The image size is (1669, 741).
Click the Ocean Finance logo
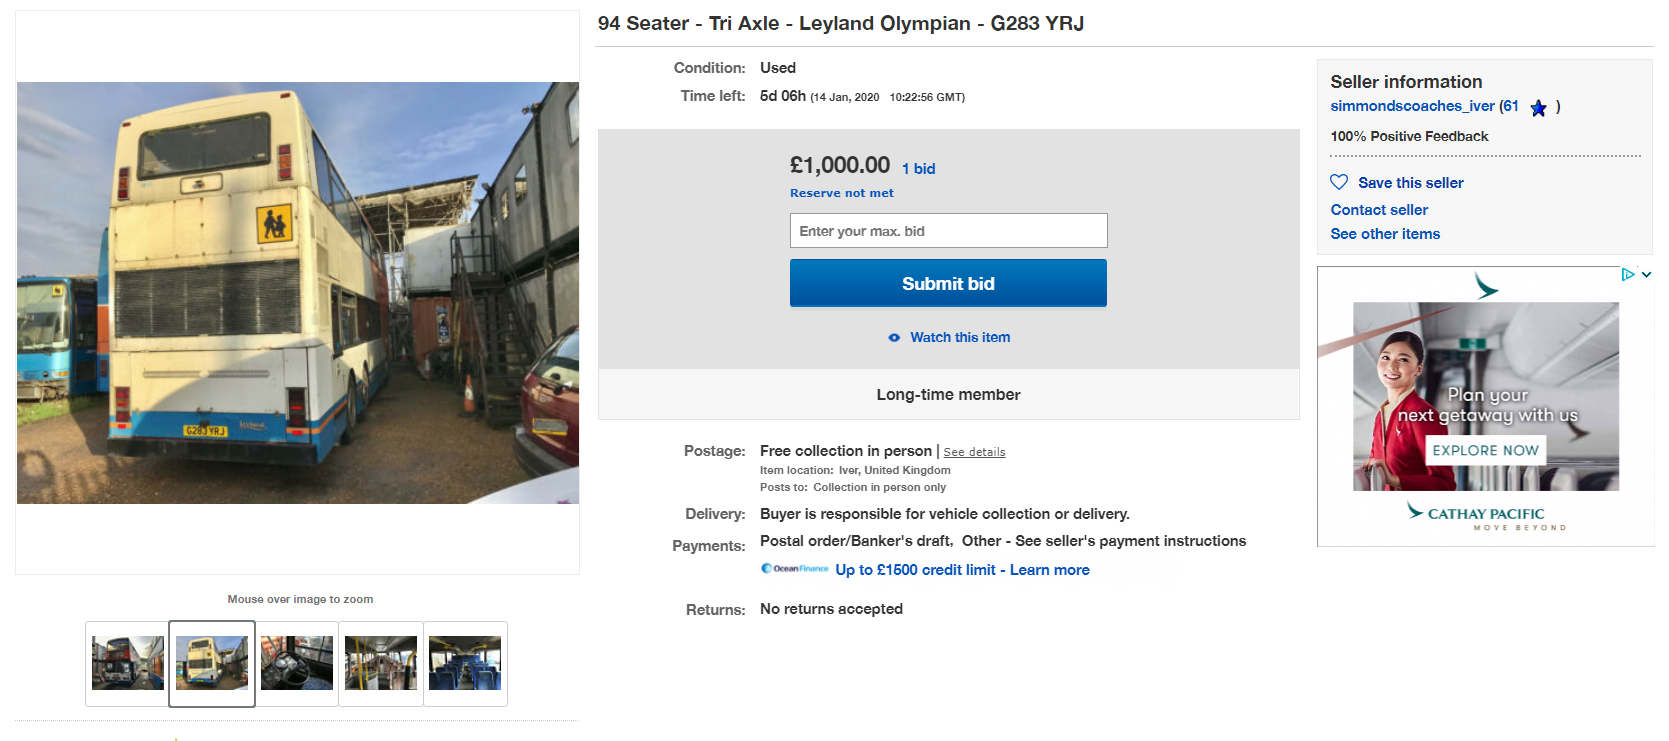point(795,569)
